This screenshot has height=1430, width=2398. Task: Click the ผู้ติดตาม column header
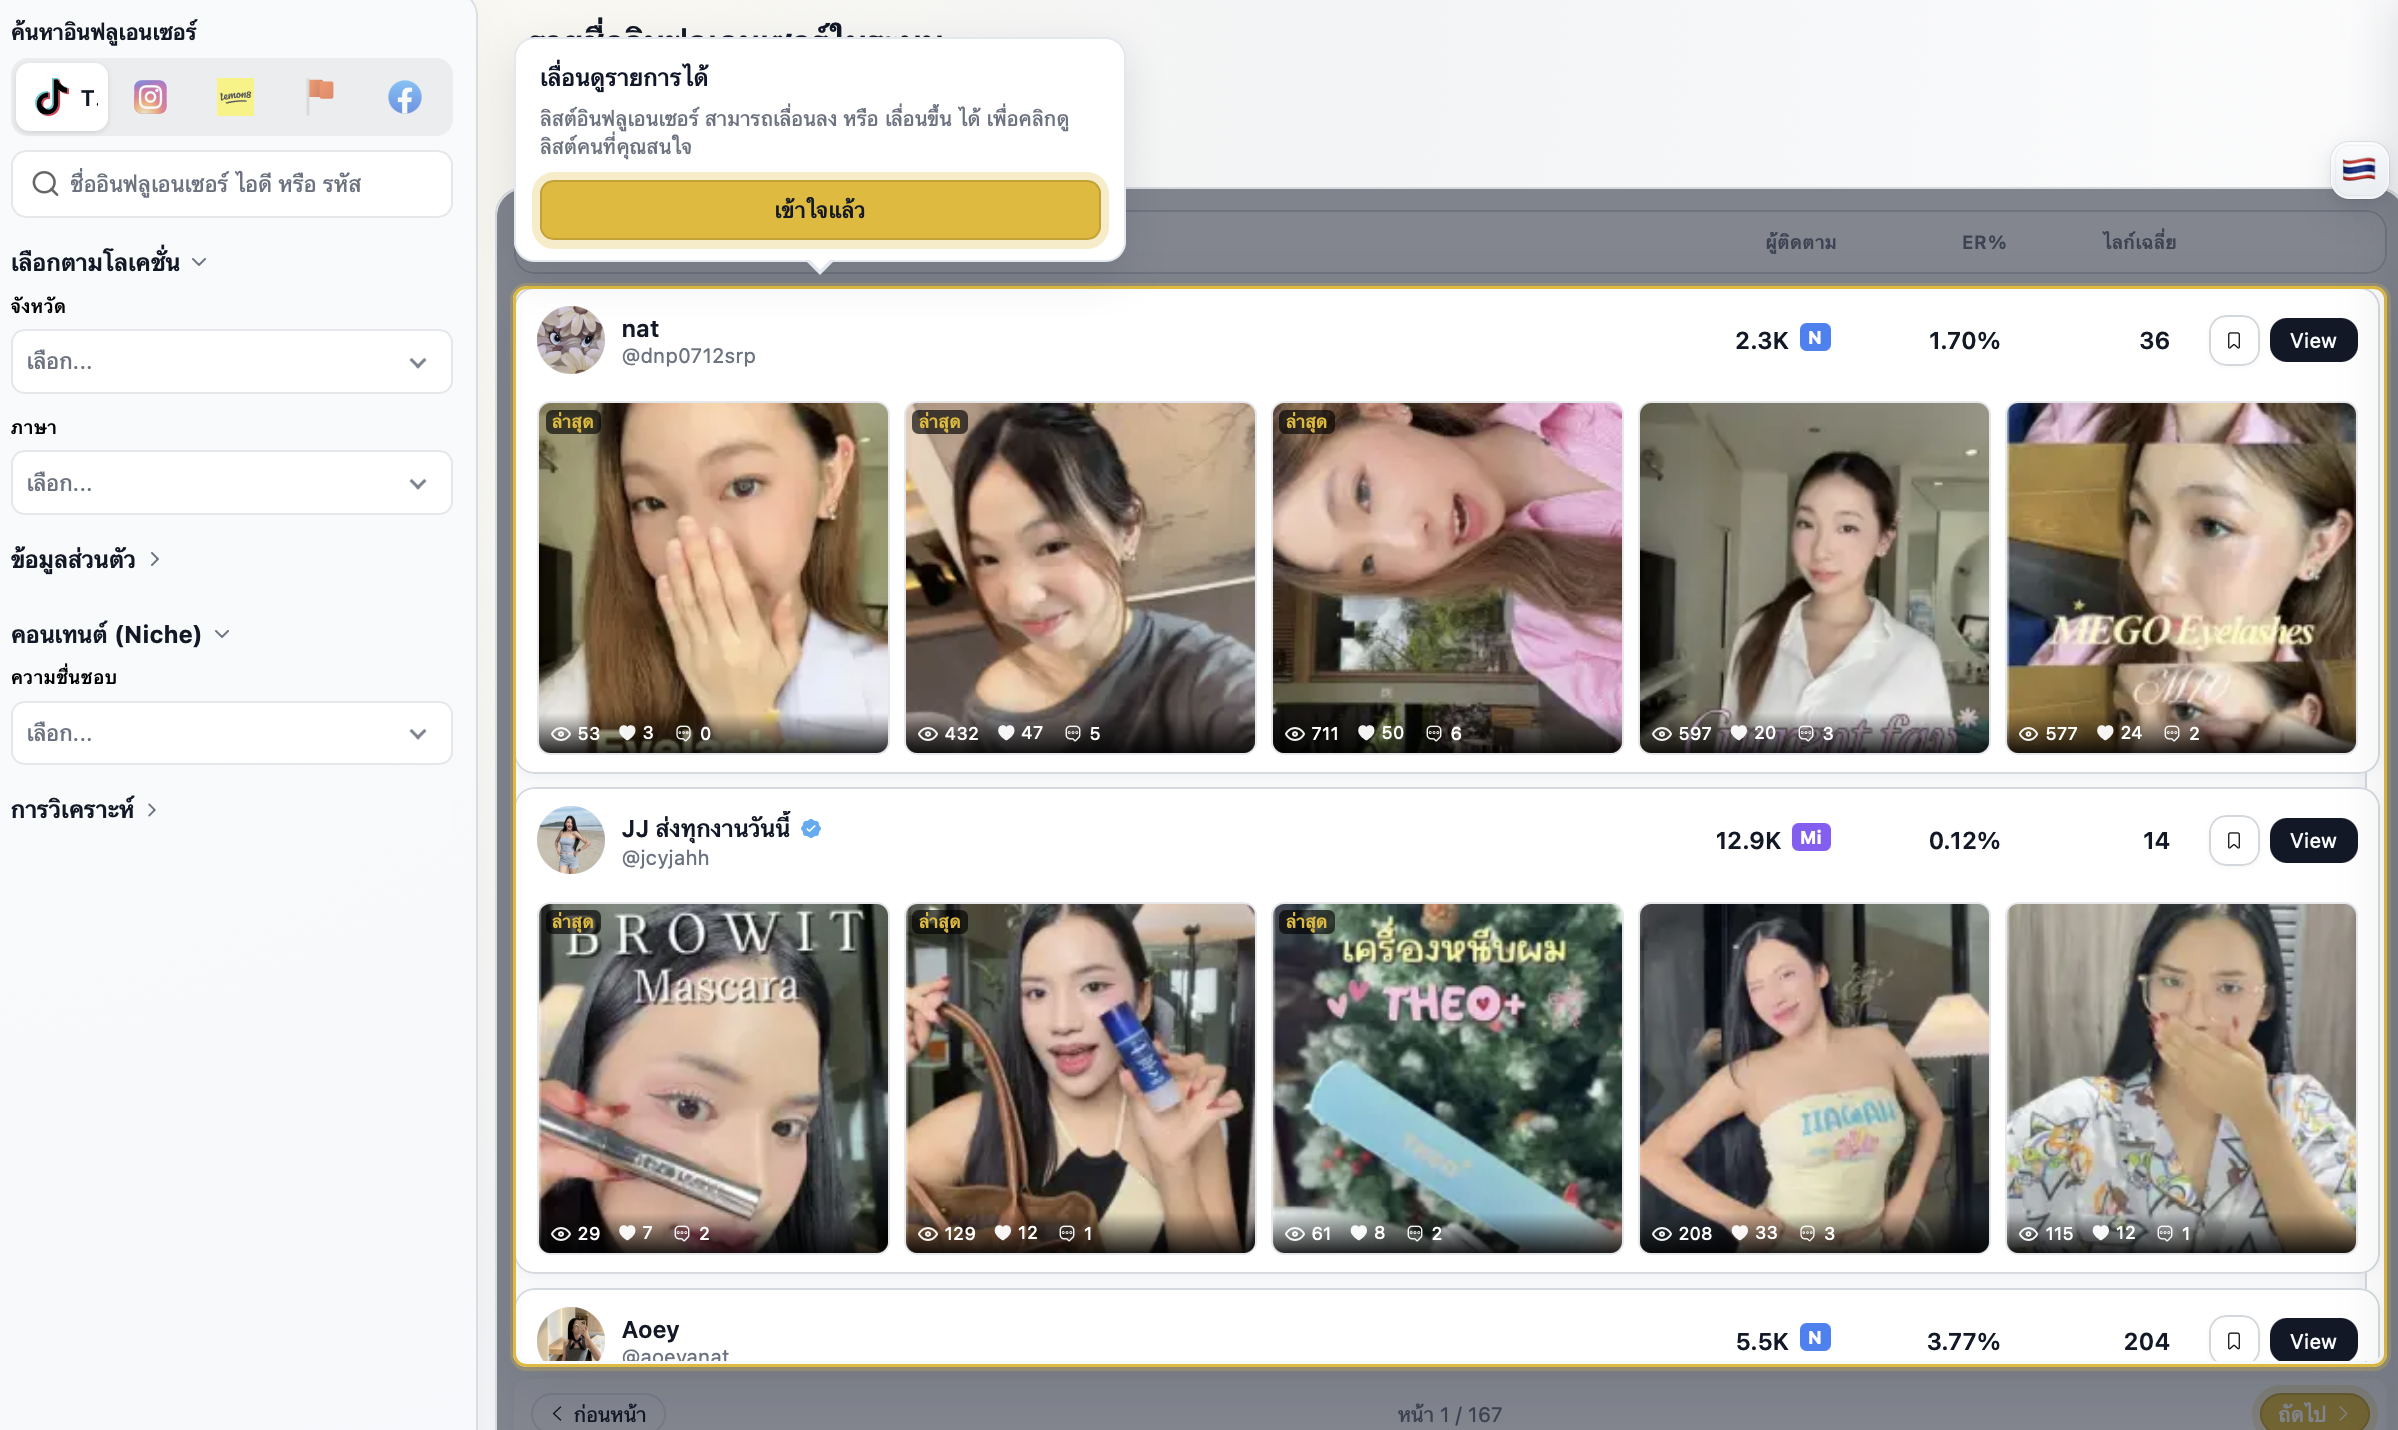(1800, 242)
